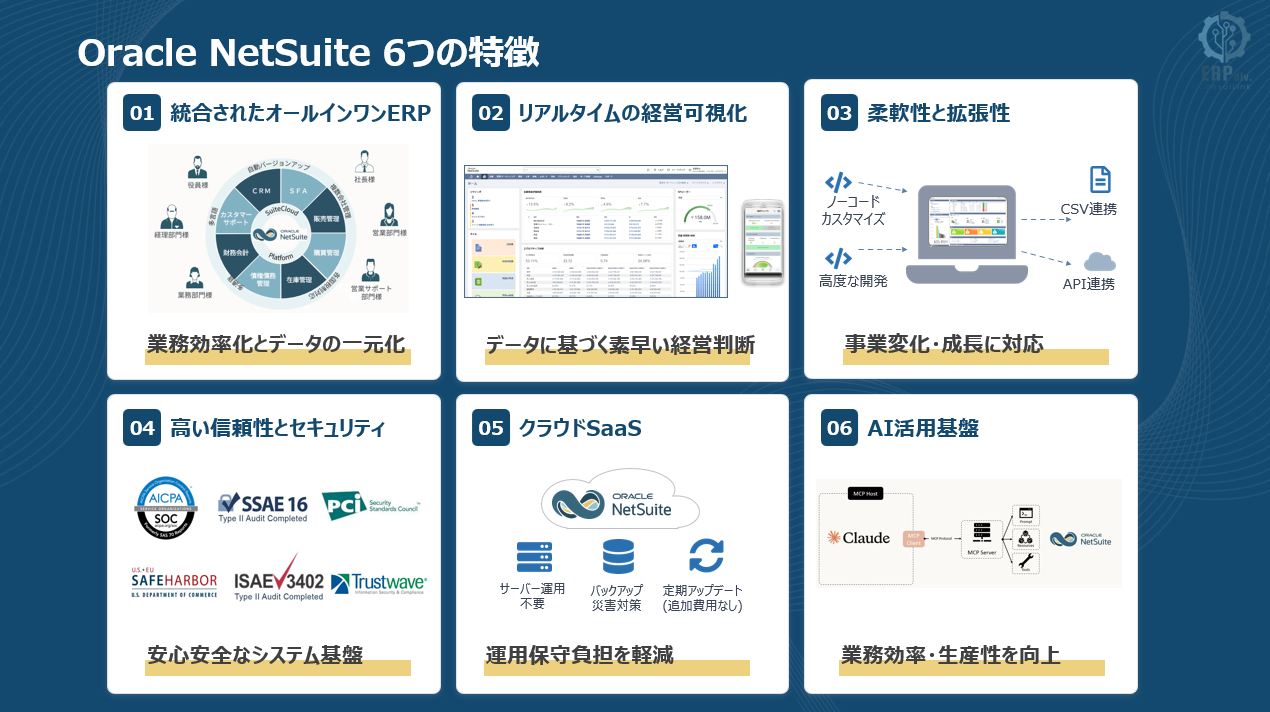The width and height of the screenshot is (1270, 712).
Task: Click the SSAE 16 logo
Action: 263,507
